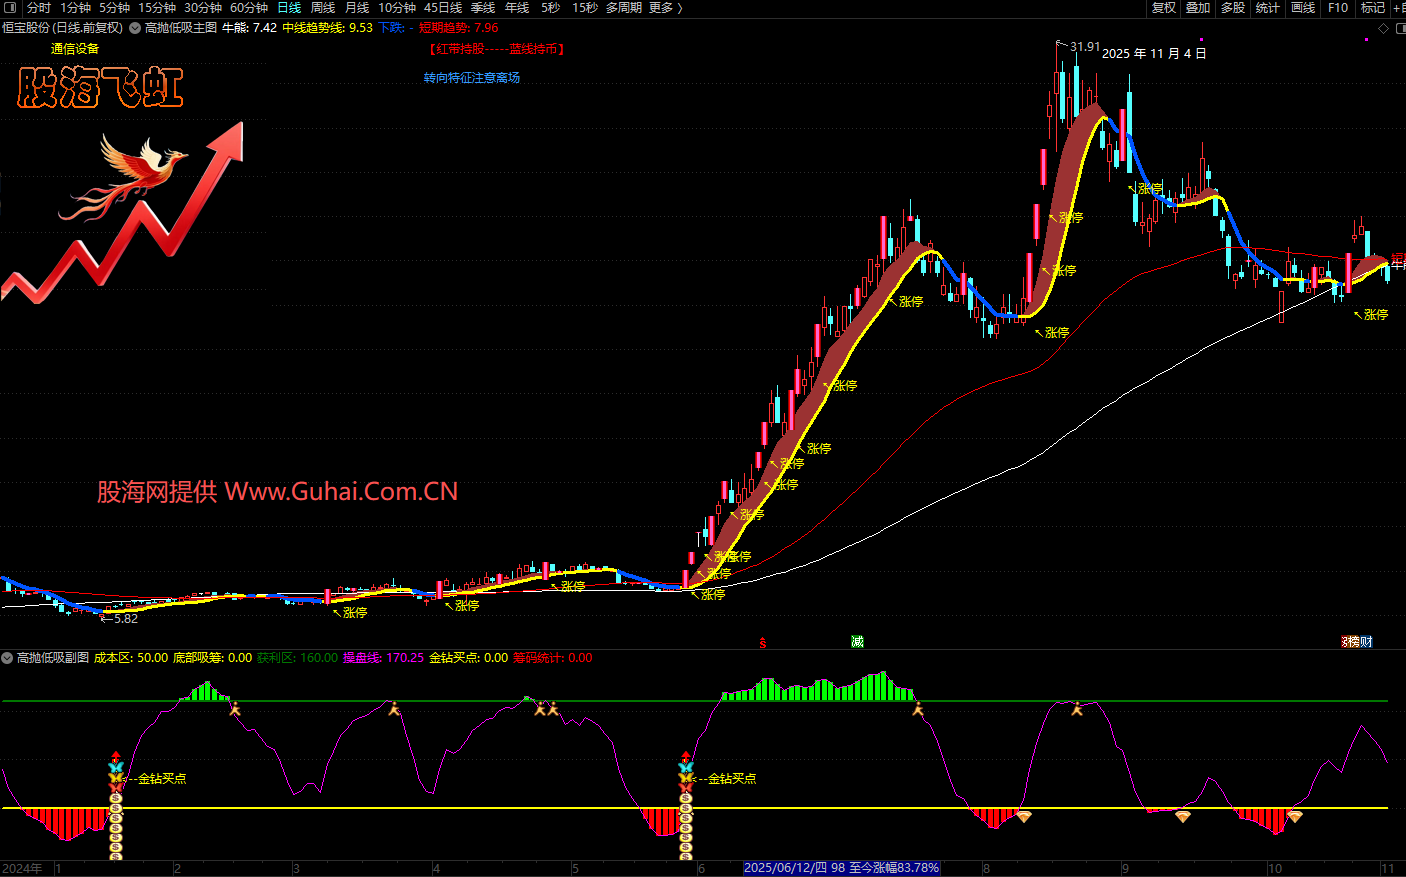Click the '榜财' info marker at right
This screenshot has height=877, width=1406.
click(1357, 642)
